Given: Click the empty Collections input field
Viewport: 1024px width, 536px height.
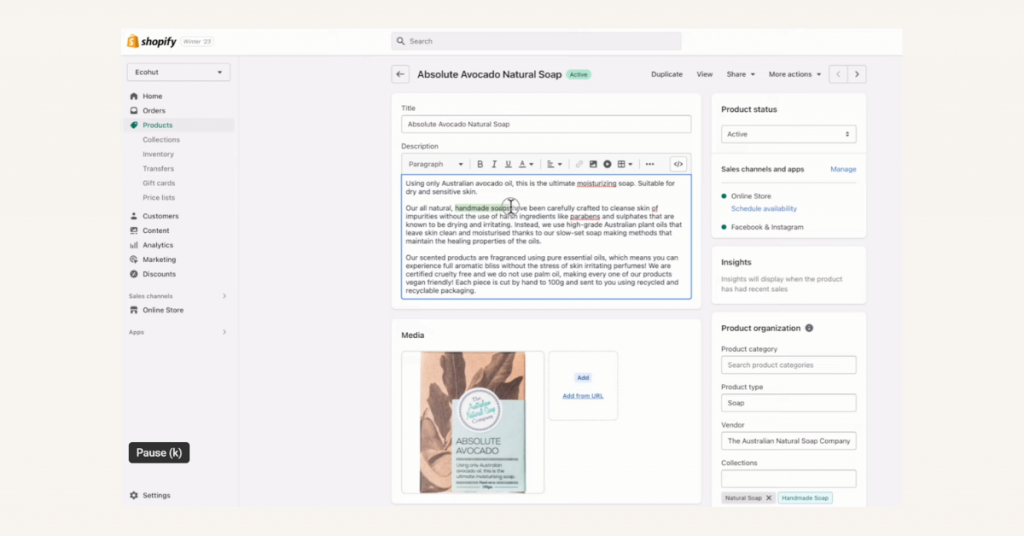Looking at the screenshot, I should click(788, 479).
